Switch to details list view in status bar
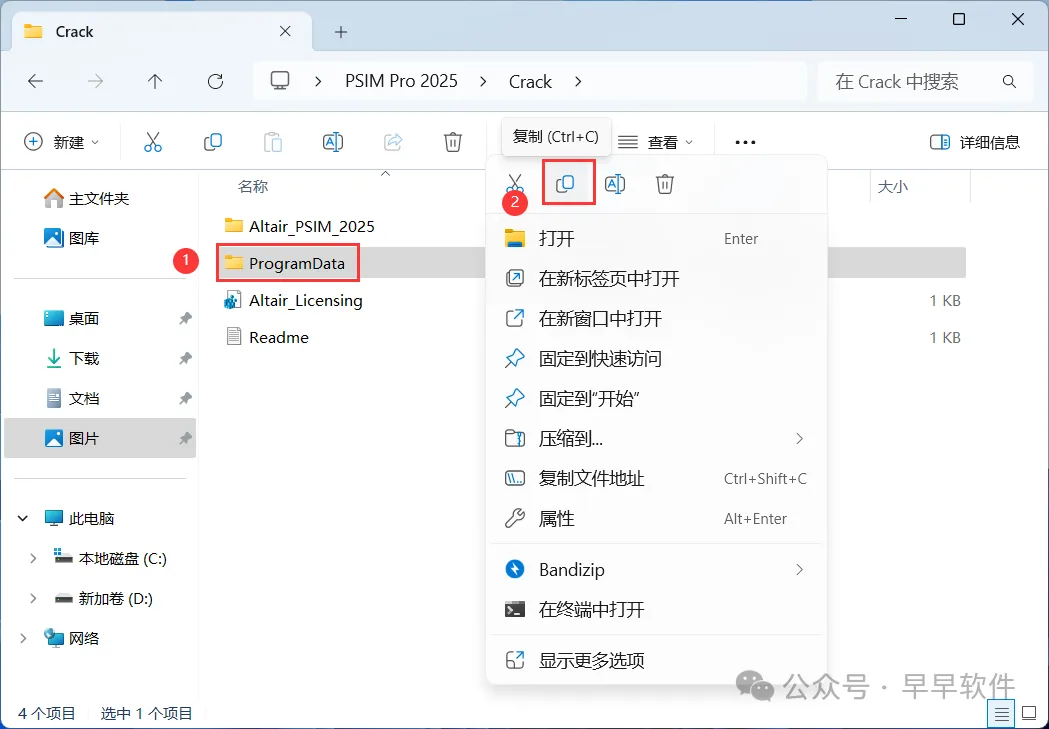The width and height of the screenshot is (1049, 729). coord(1002,713)
